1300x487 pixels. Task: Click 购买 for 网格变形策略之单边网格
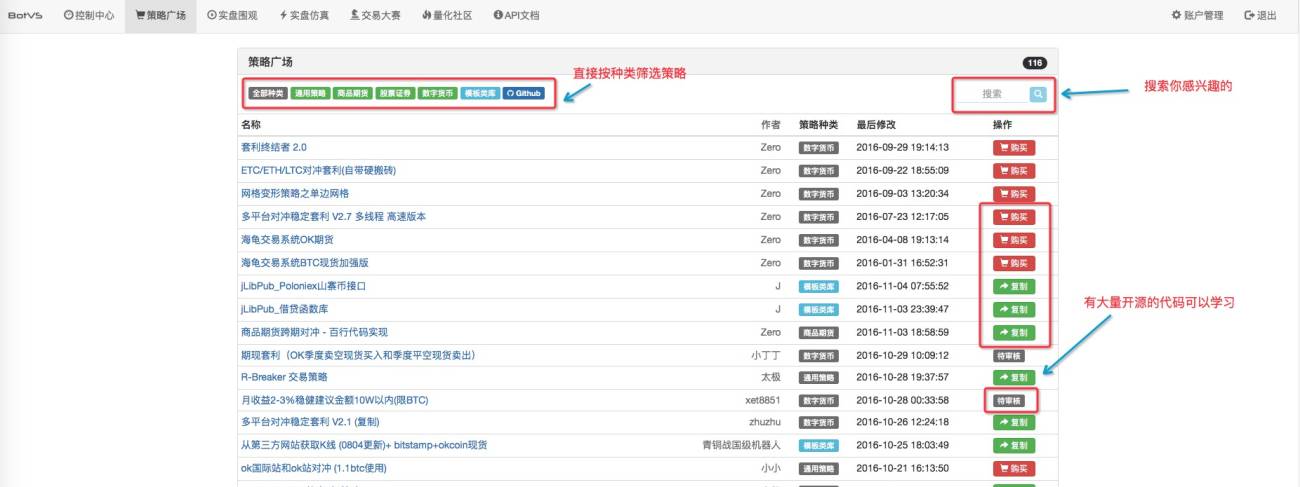pos(1013,193)
